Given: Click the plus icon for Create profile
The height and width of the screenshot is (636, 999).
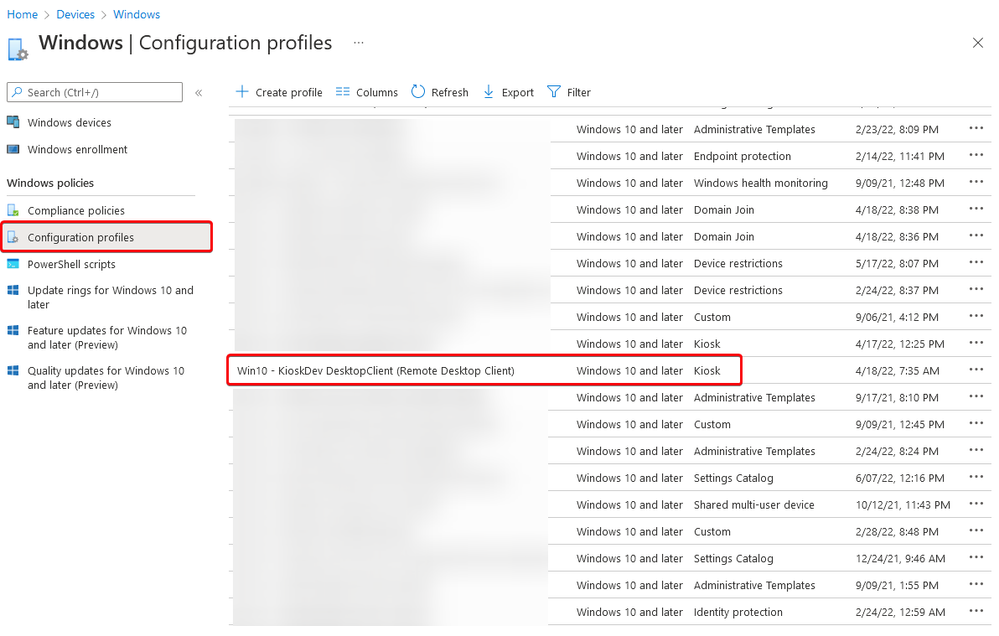Looking at the screenshot, I should pos(241,92).
